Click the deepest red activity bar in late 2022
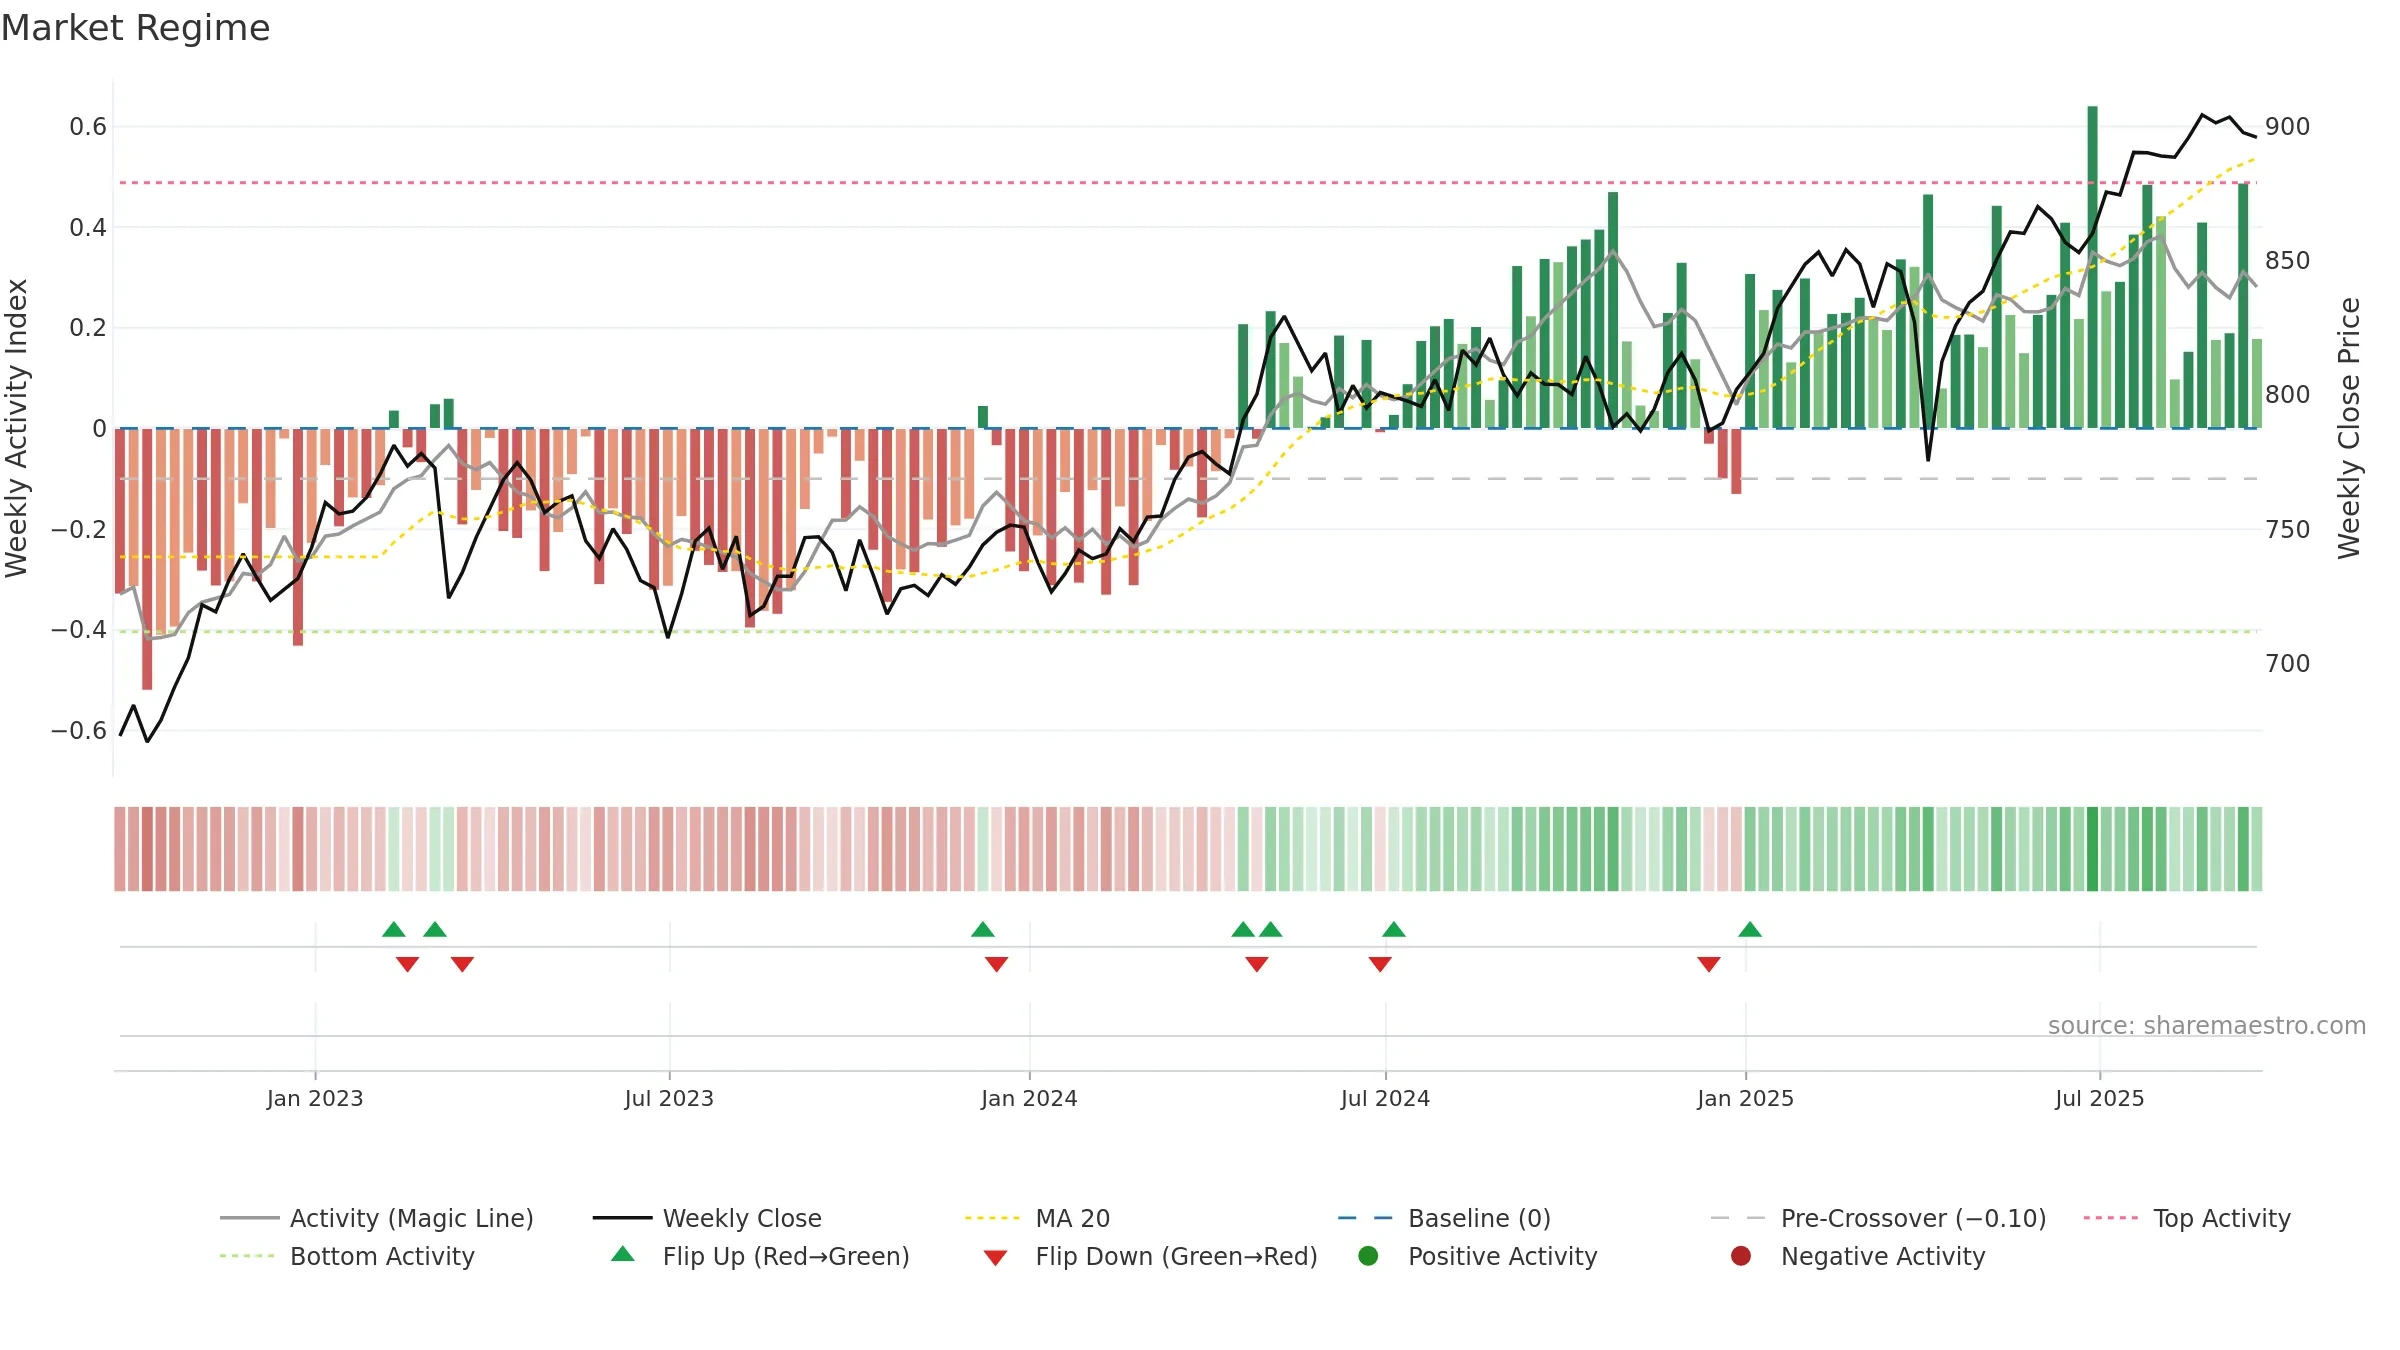 click(x=147, y=559)
